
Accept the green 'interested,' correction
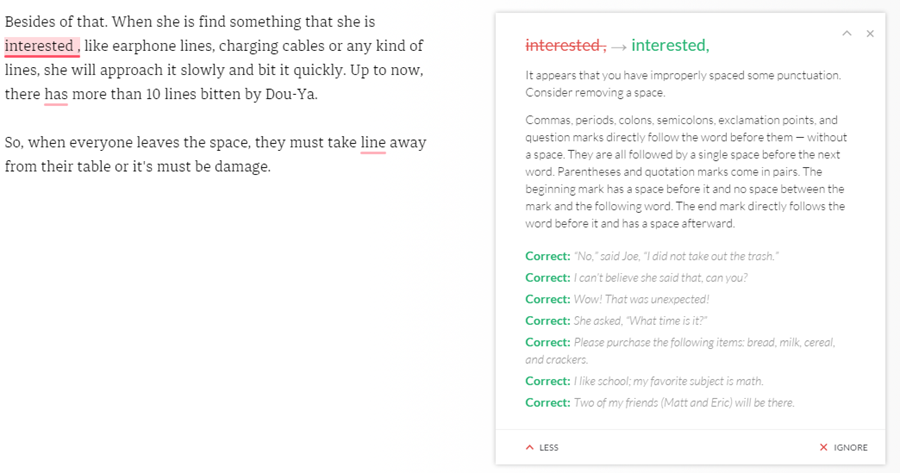(x=670, y=45)
